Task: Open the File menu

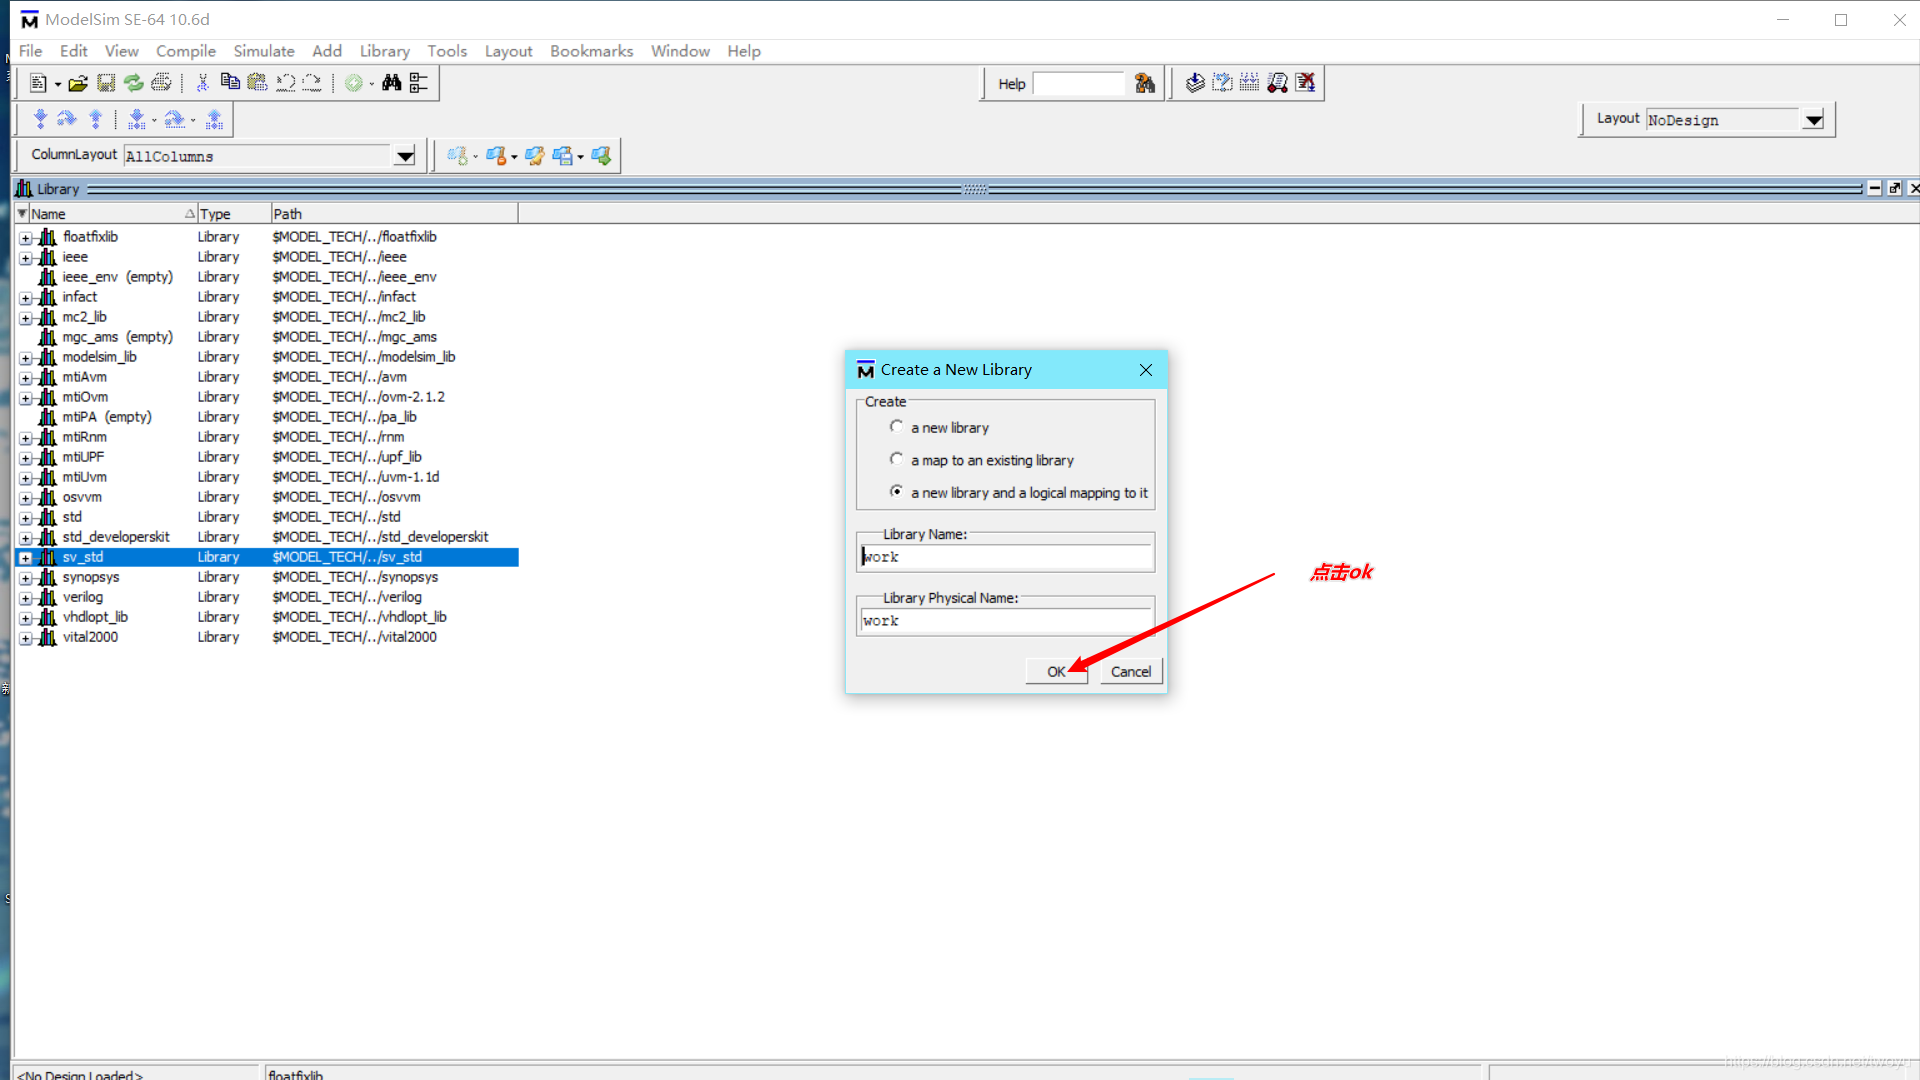Action: tap(30, 51)
